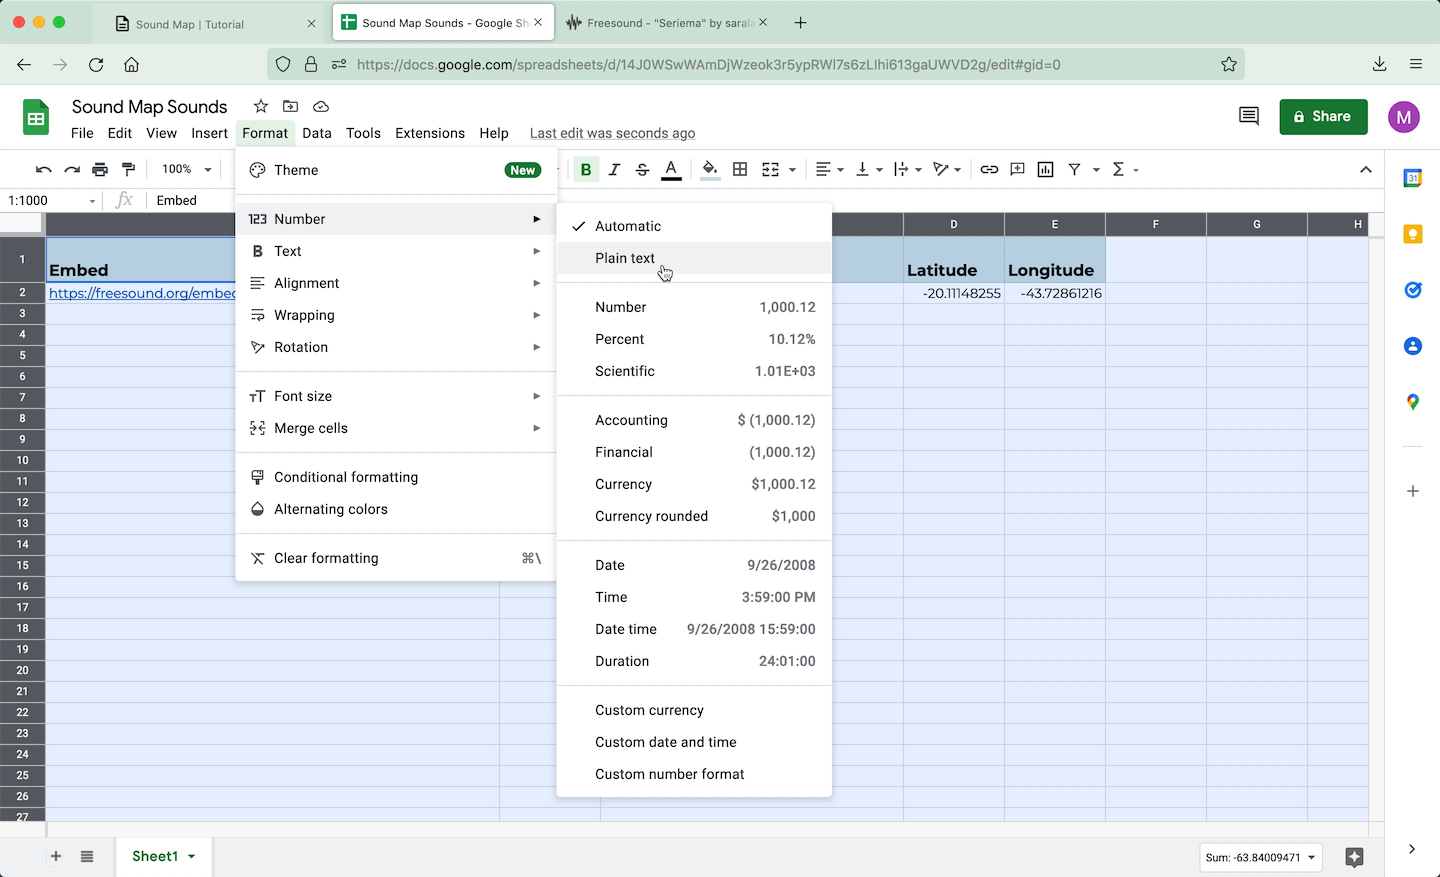Toggle bold formatting in toolbar
The height and width of the screenshot is (877, 1440).
[x=586, y=170]
